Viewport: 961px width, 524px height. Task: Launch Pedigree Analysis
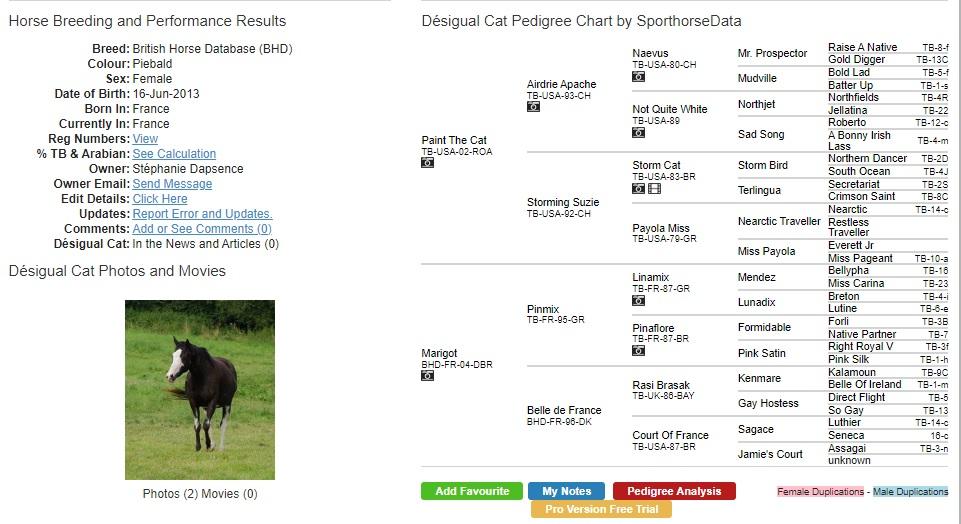click(x=674, y=491)
